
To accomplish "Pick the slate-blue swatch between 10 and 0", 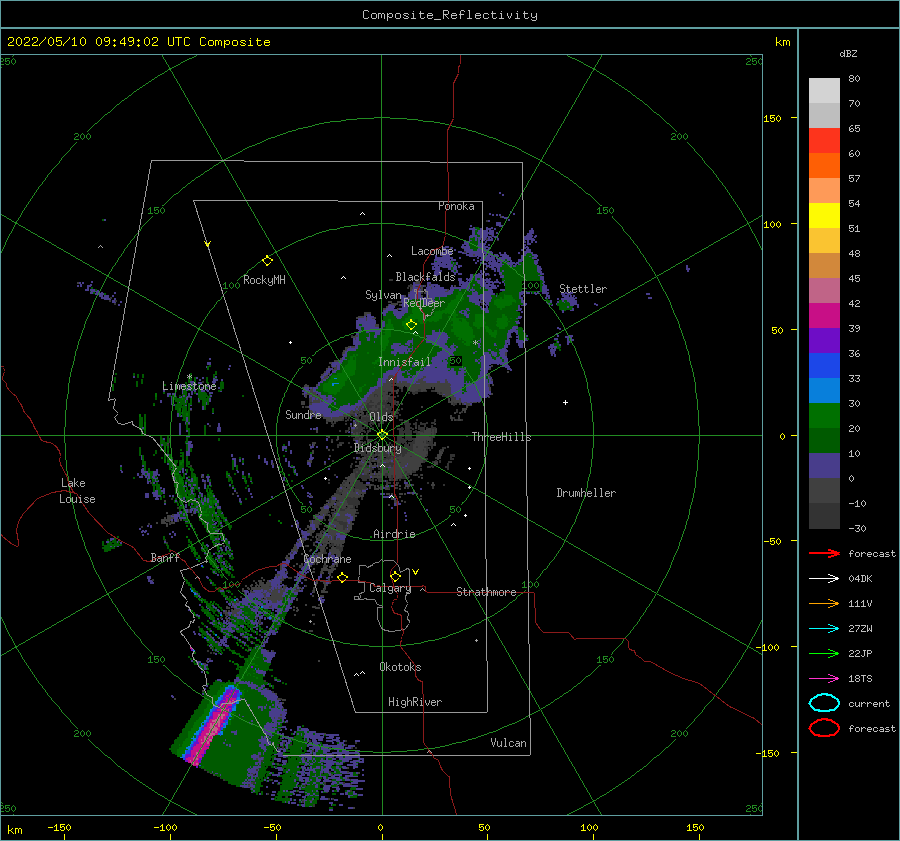I will click(824, 466).
